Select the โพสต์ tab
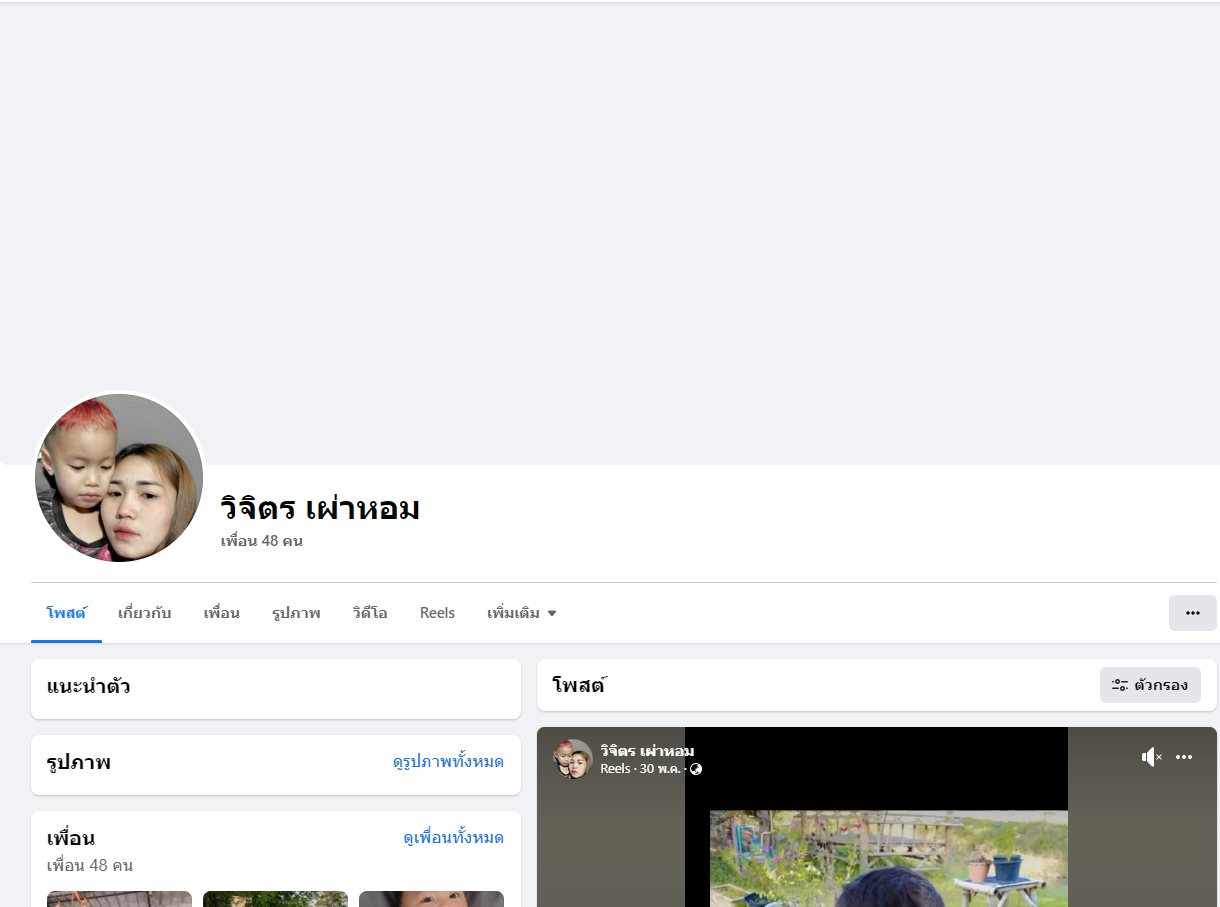This screenshot has height=907, width=1220. (66, 613)
